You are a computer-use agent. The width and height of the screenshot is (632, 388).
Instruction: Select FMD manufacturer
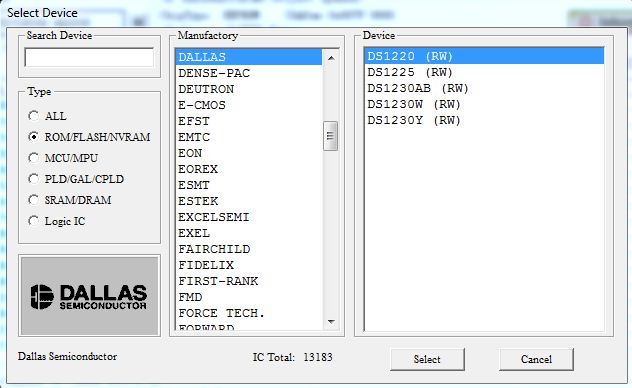pyautogui.click(x=249, y=297)
